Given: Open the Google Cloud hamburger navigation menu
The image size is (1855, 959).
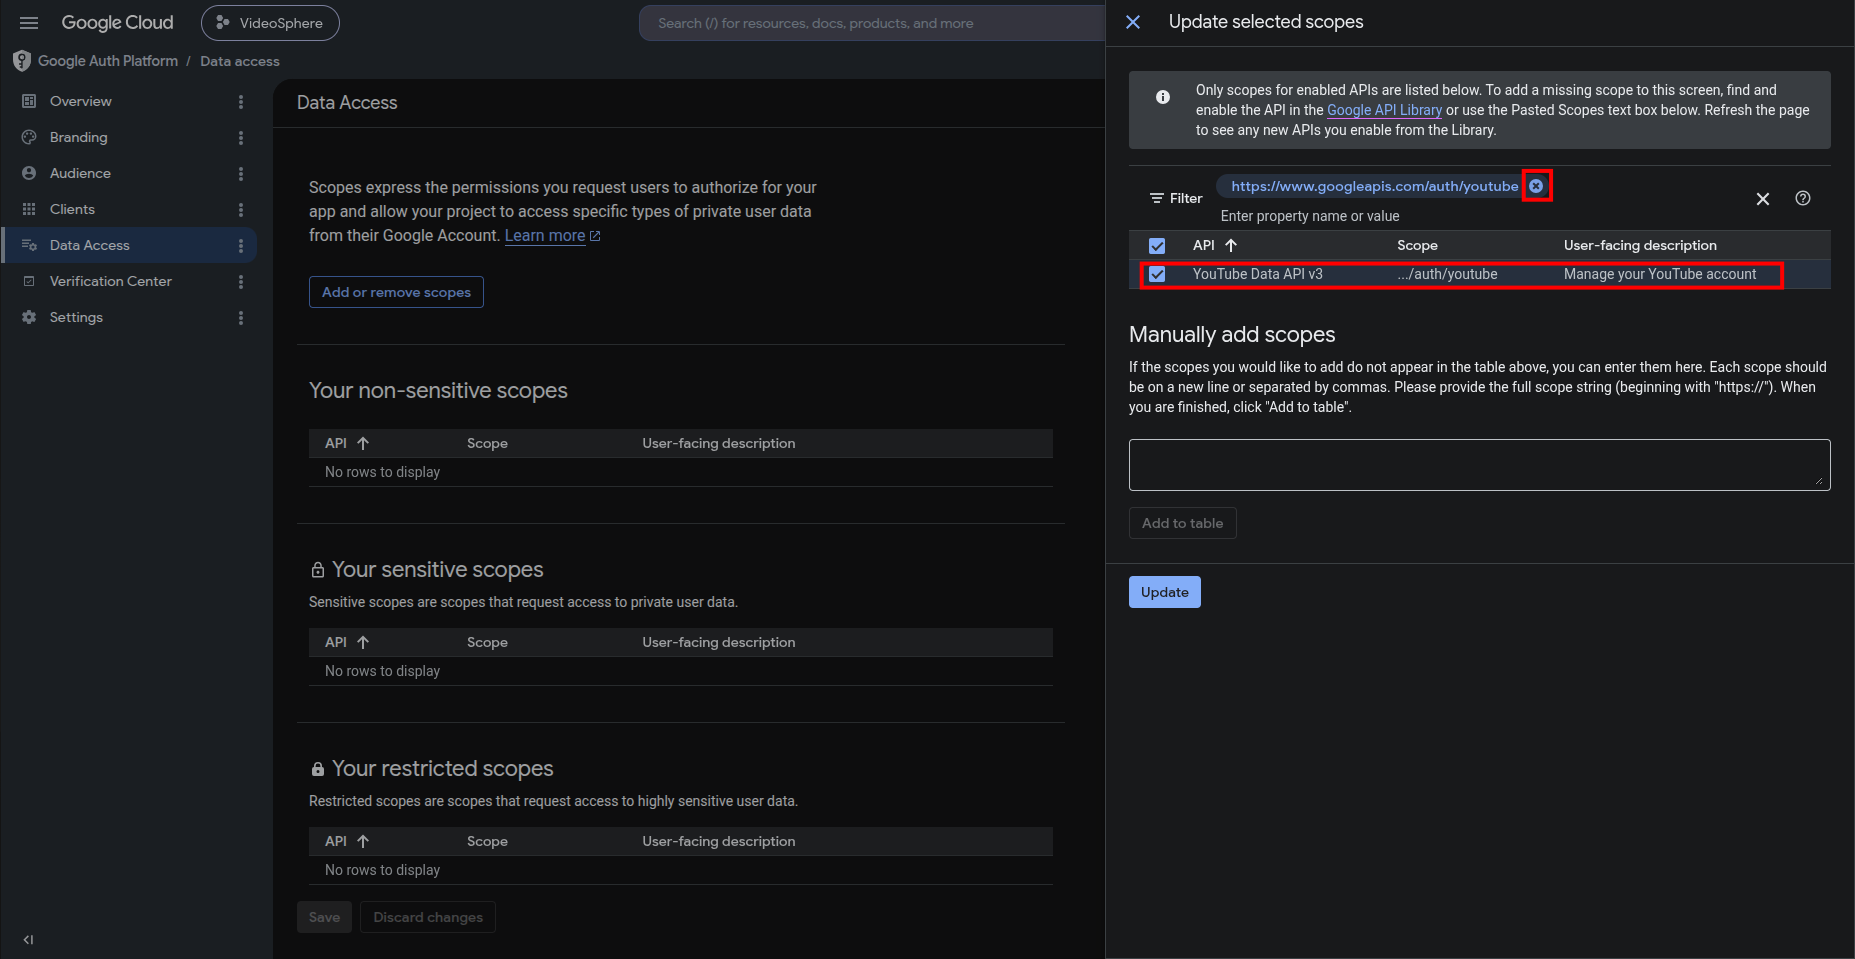Looking at the screenshot, I should point(29,23).
